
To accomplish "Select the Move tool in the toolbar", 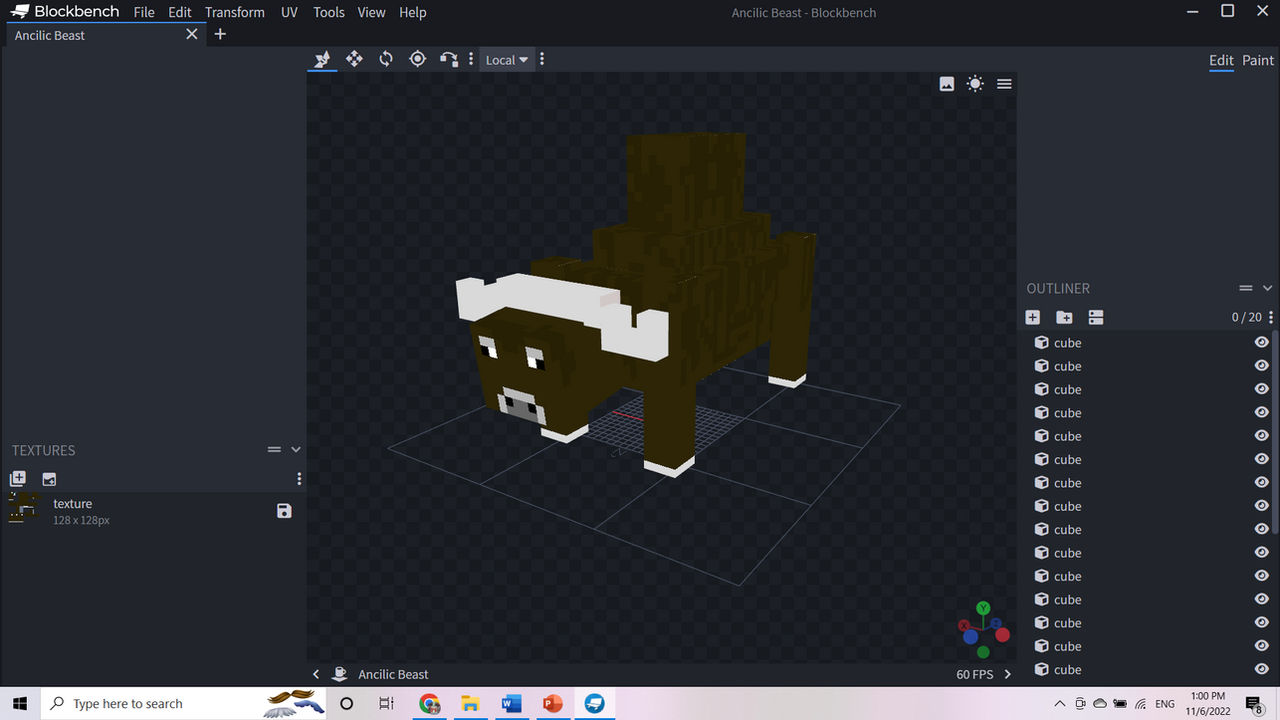I will pyautogui.click(x=322, y=60).
